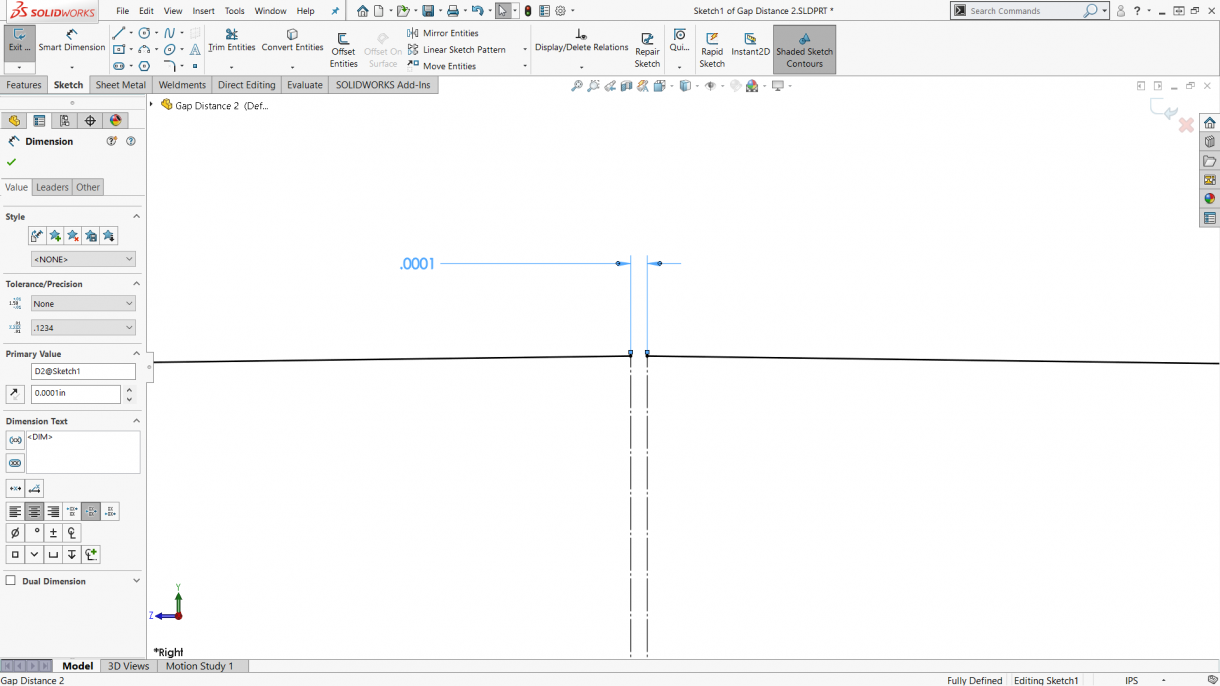Select the Sketch Fillet tool
1220x686 pixels.
tap(169, 66)
